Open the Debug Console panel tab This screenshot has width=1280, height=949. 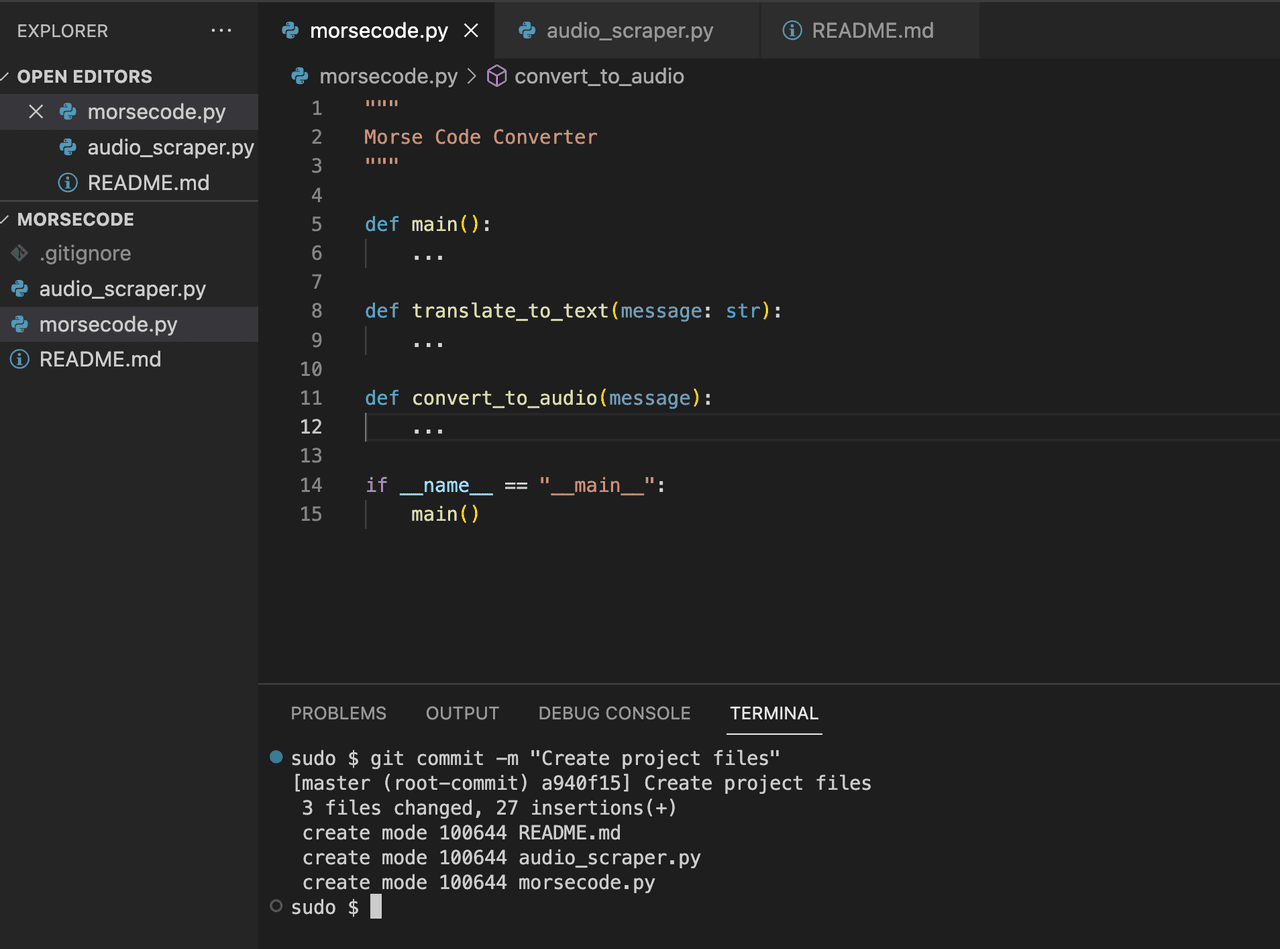click(614, 713)
